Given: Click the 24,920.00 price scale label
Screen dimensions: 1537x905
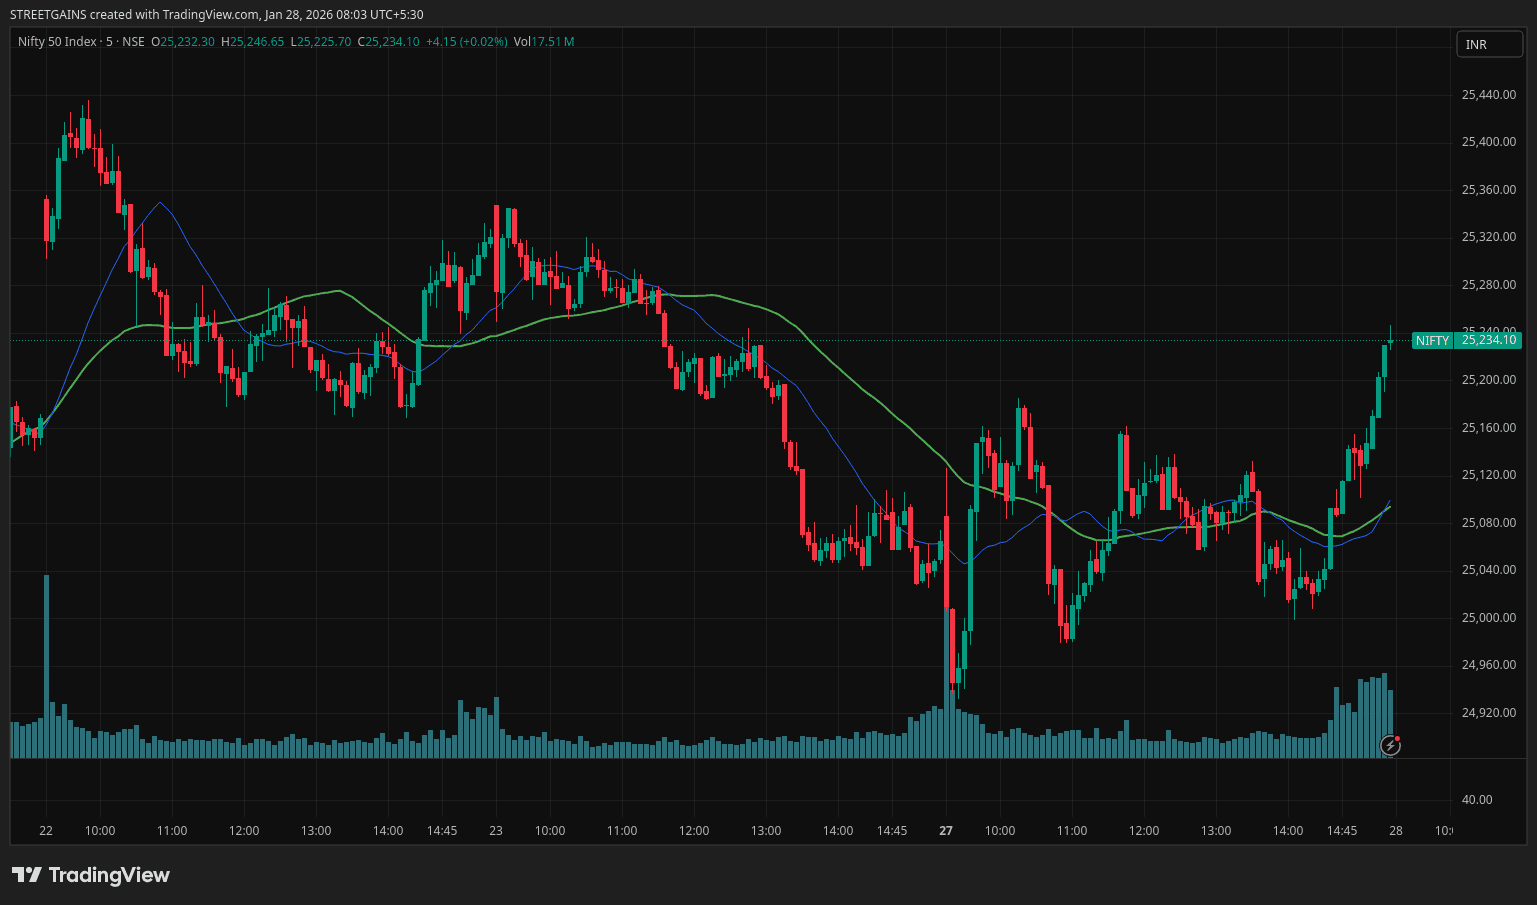Looking at the screenshot, I should tap(1488, 713).
